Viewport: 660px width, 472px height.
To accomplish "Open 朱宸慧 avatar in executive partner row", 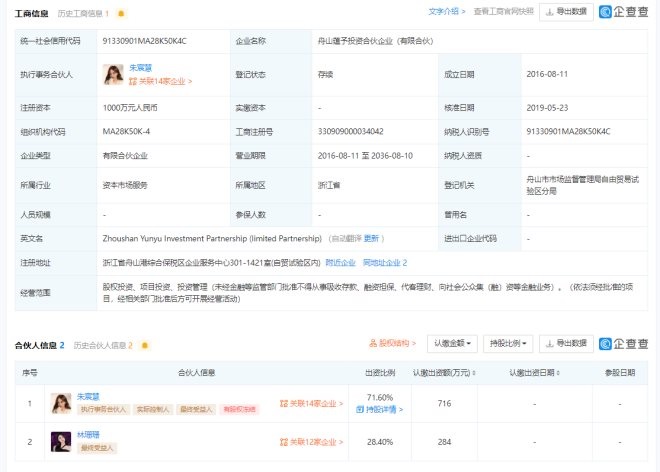I will click(113, 74).
